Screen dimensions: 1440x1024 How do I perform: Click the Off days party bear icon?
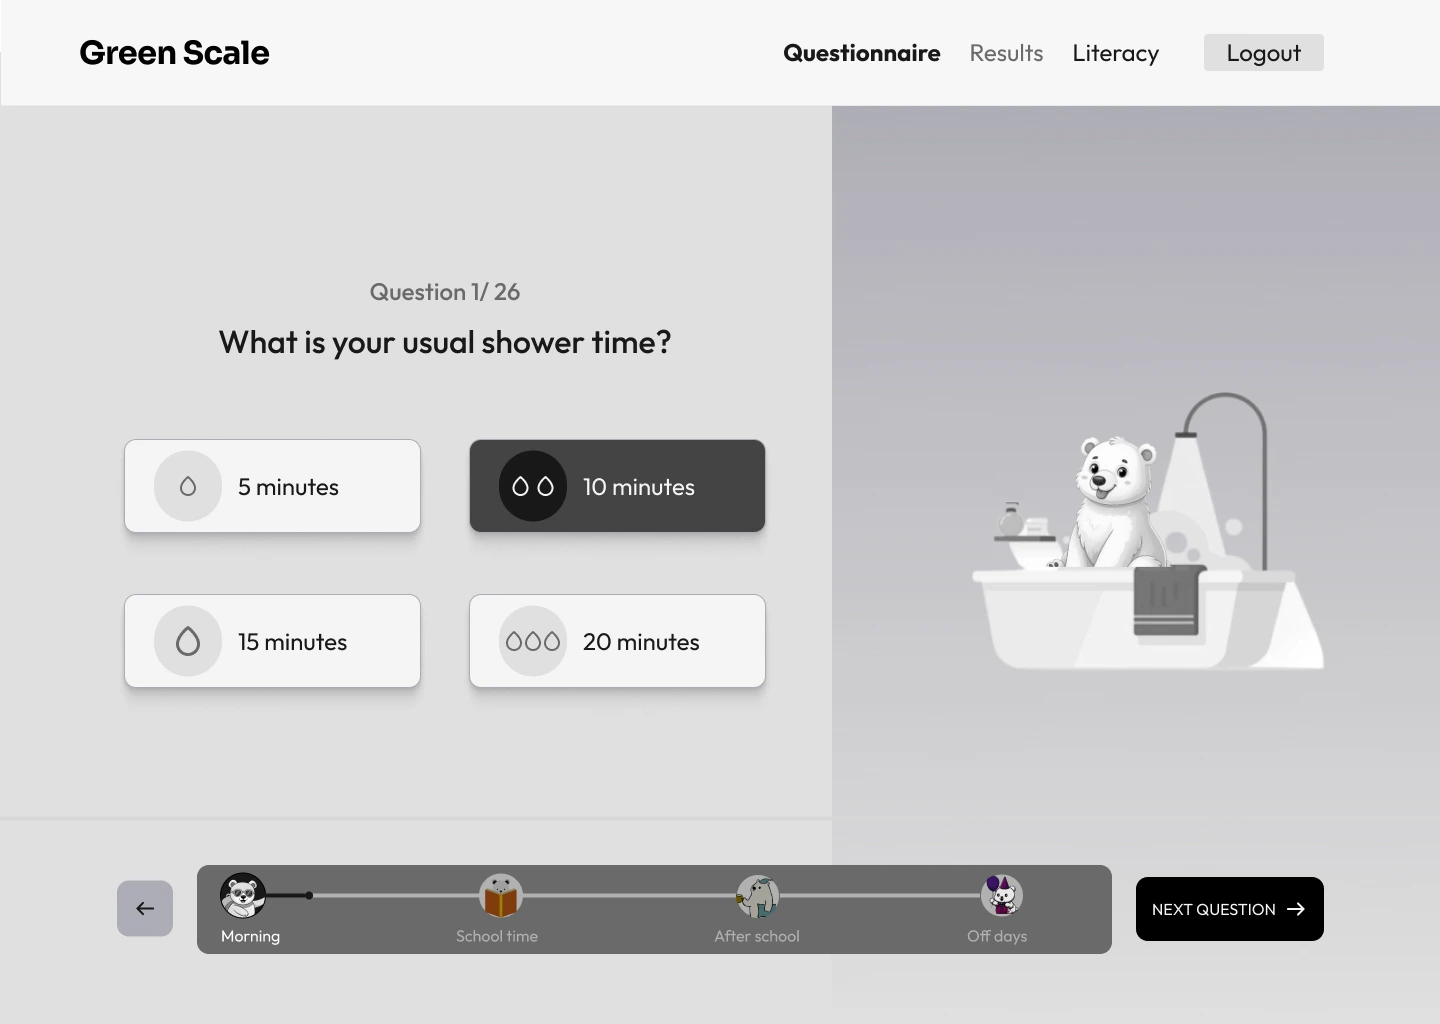[x=1000, y=896]
